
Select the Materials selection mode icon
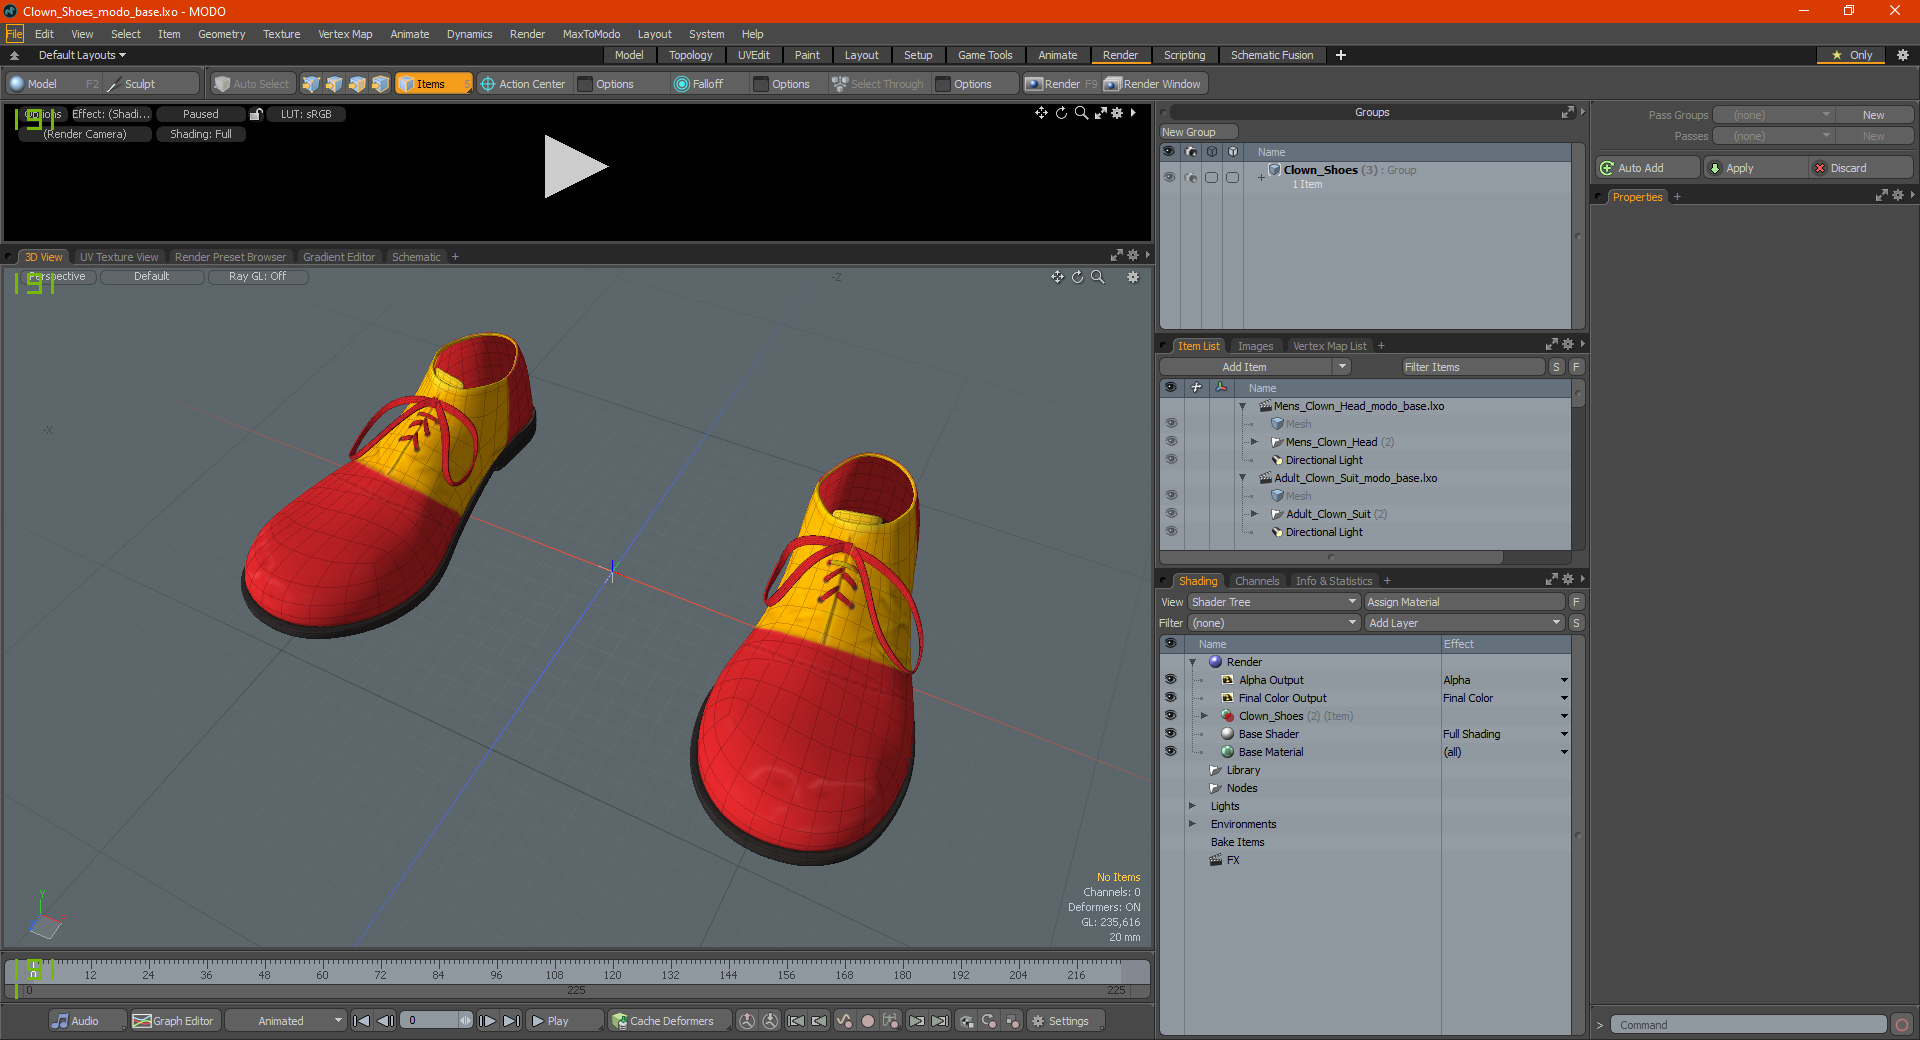[380, 84]
